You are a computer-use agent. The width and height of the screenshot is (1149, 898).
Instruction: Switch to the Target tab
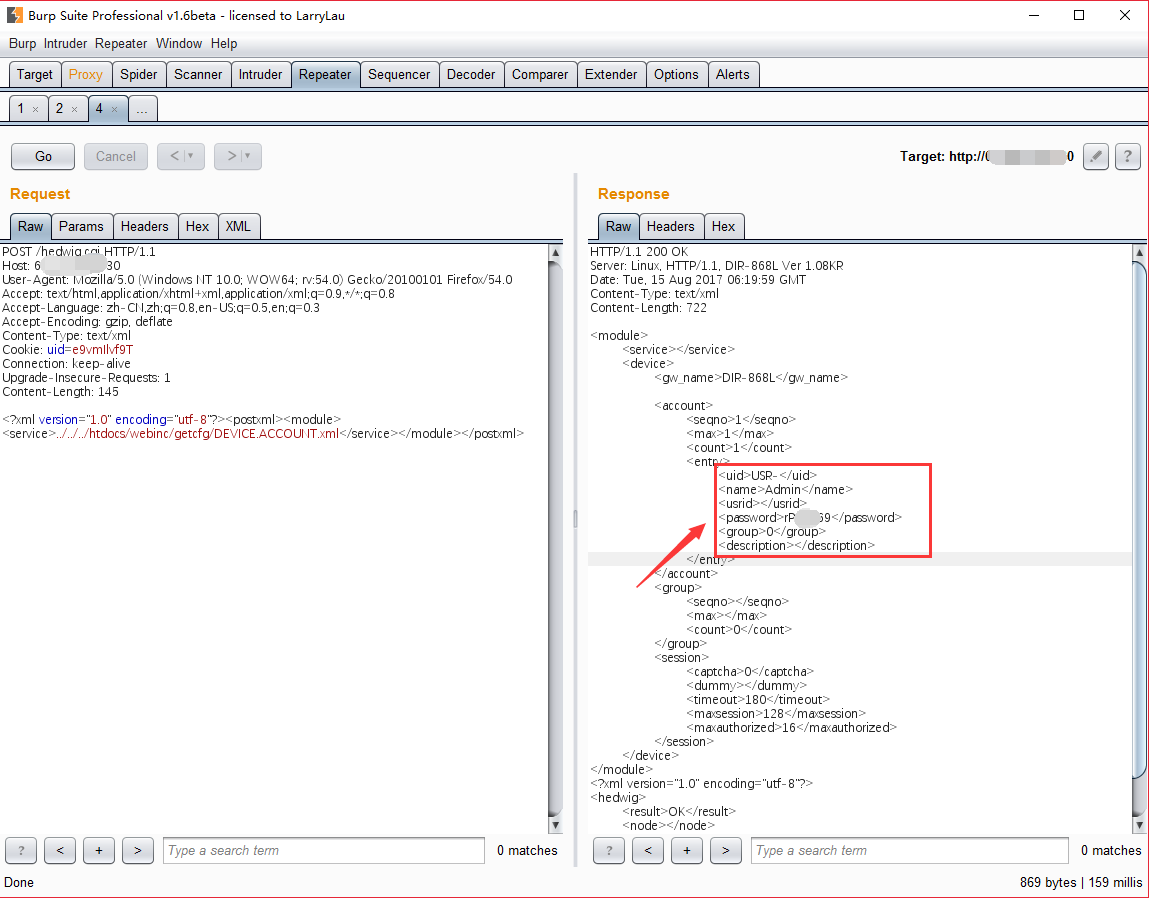pyautogui.click(x=34, y=75)
